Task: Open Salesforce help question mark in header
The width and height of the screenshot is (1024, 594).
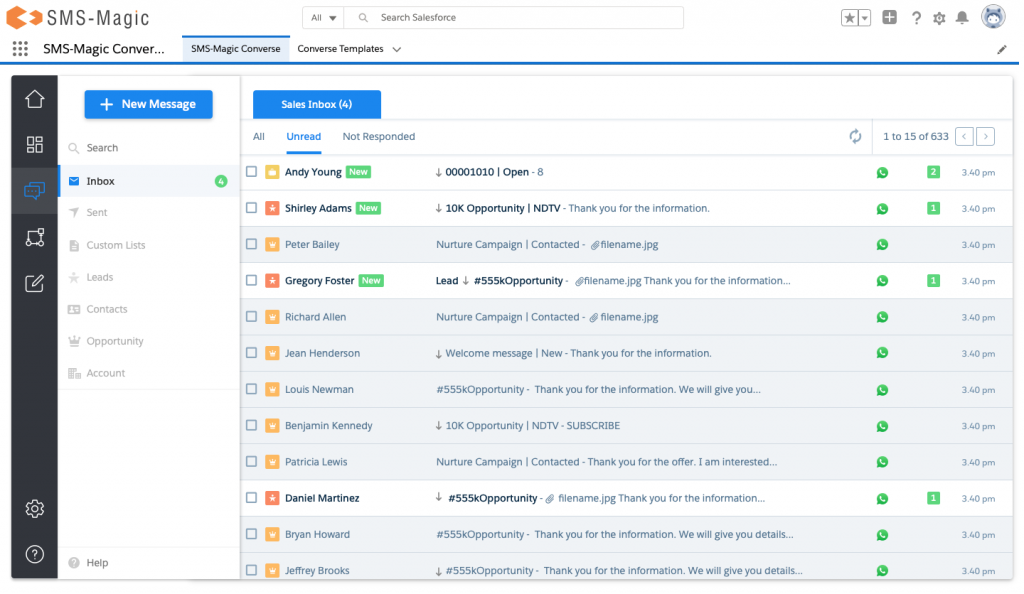Action: [x=916, y=18]
